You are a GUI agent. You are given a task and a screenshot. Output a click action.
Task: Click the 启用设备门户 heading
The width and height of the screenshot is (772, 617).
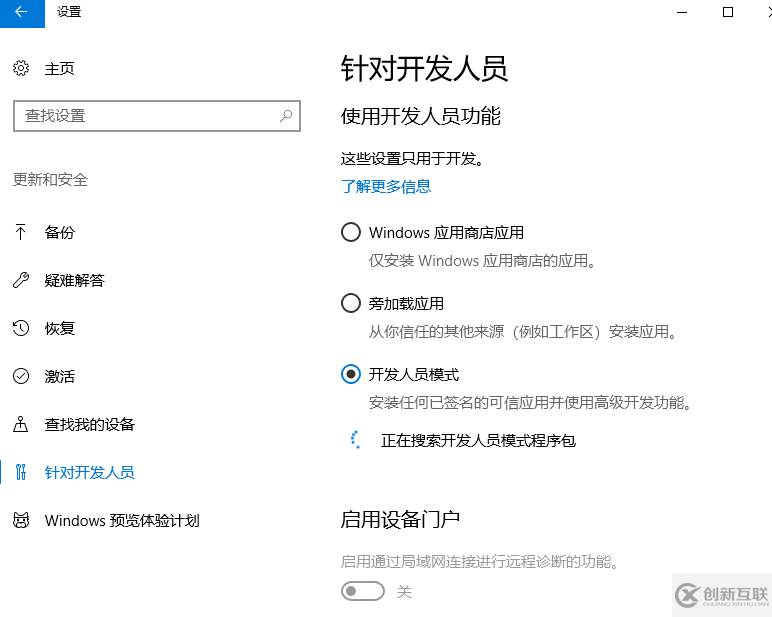point(400,520)
